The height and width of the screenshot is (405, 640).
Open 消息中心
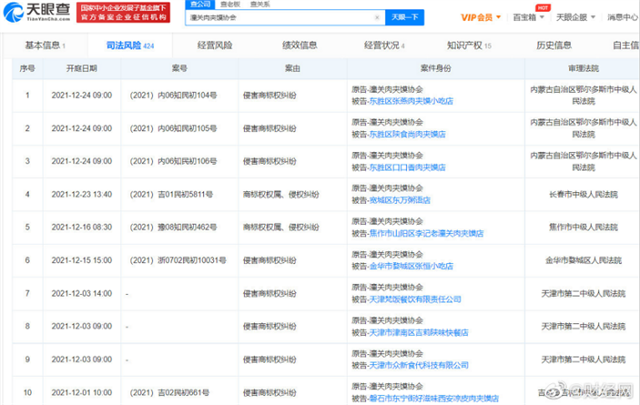point(622,18)
